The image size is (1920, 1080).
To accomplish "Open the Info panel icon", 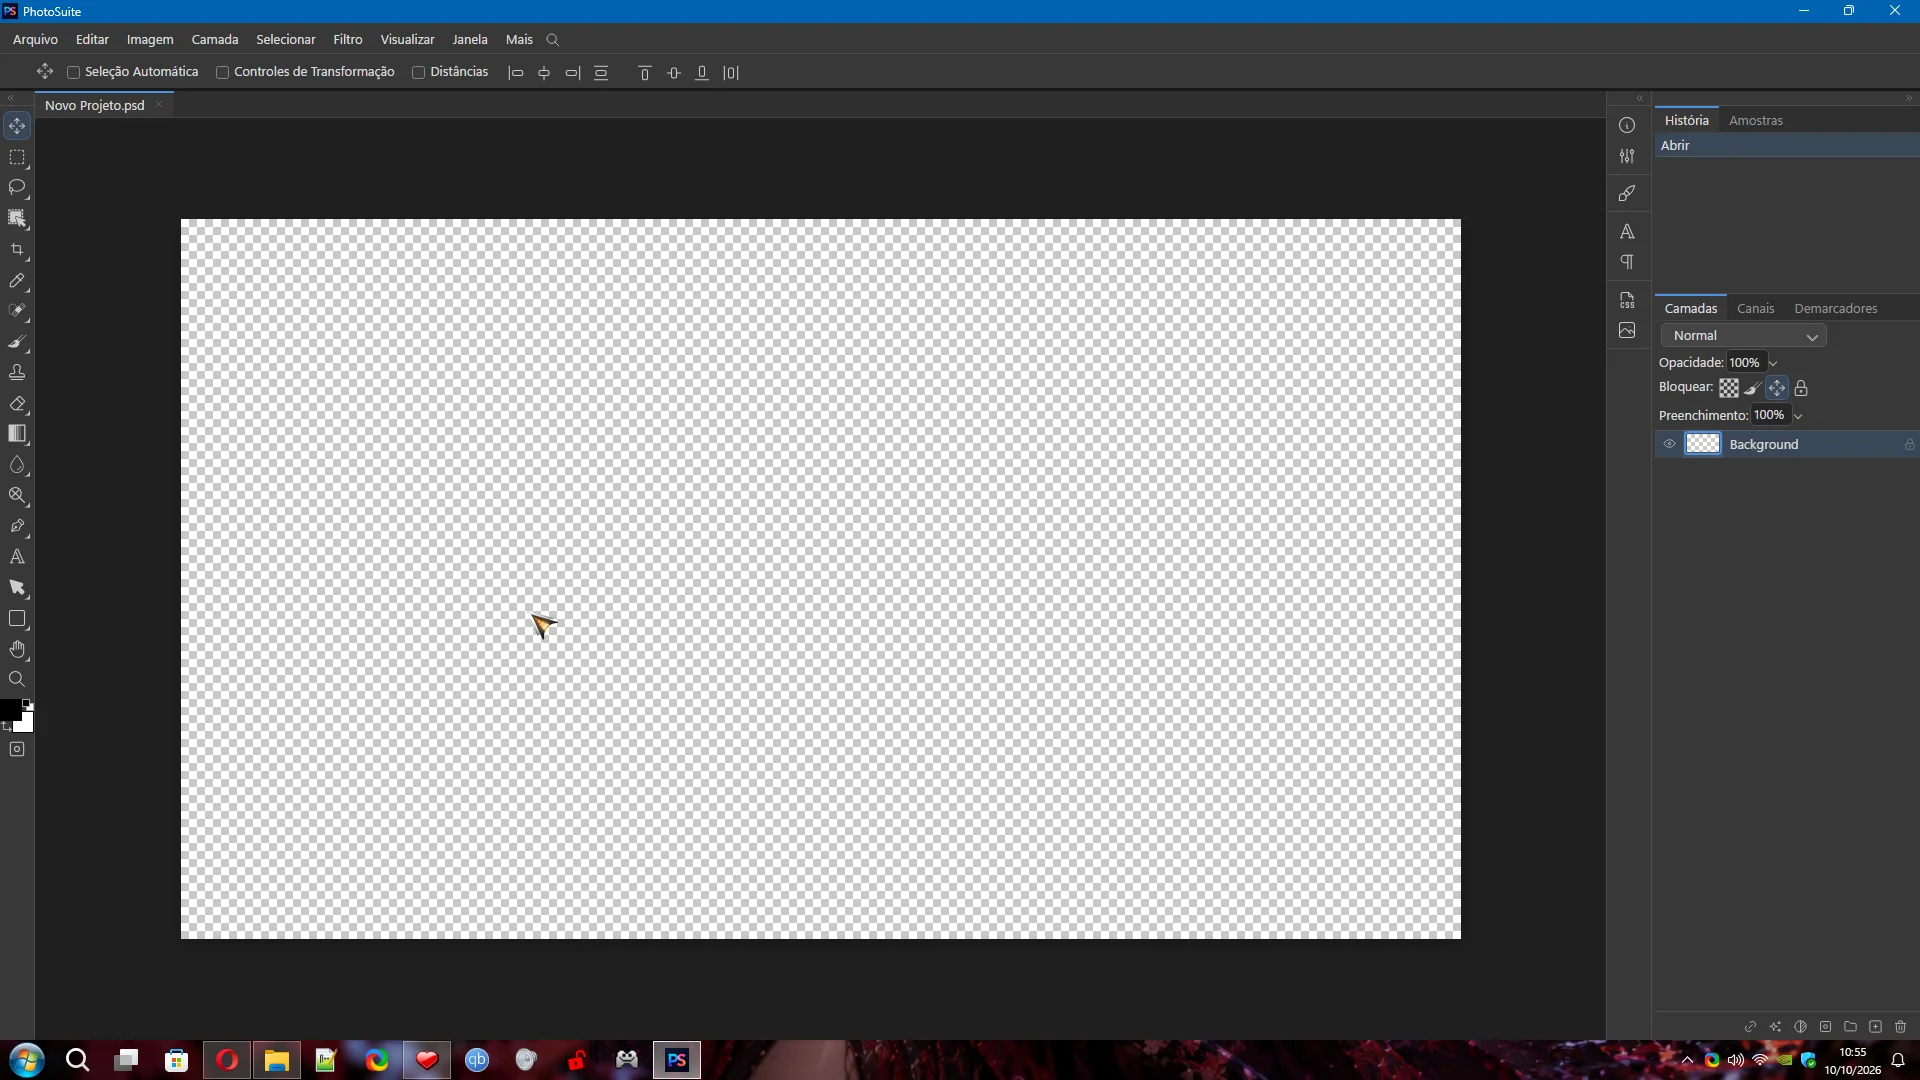I will [1627, 125].
